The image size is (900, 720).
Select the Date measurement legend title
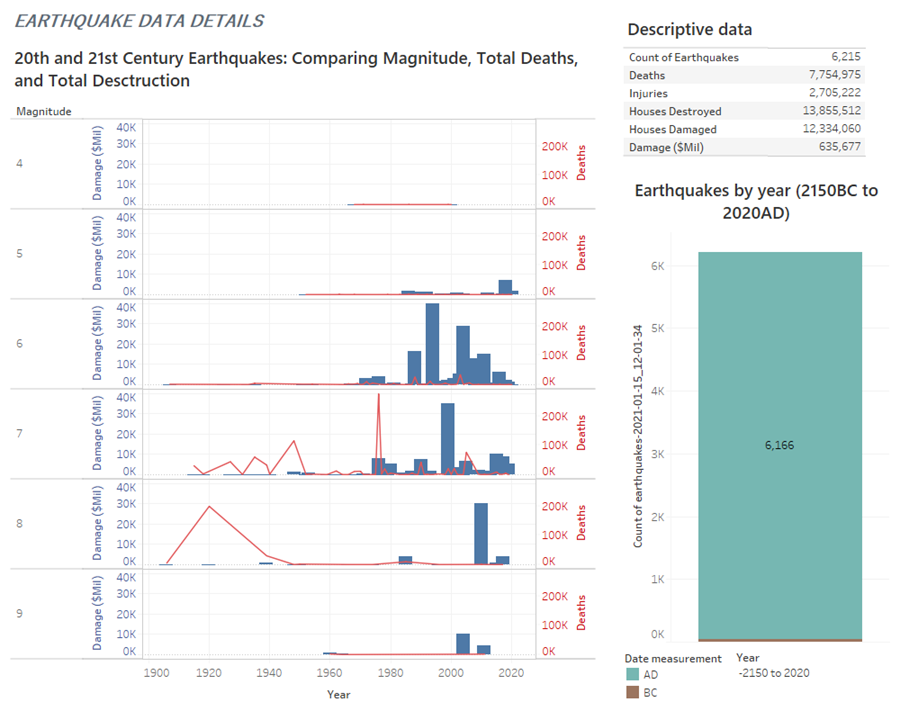673,659
